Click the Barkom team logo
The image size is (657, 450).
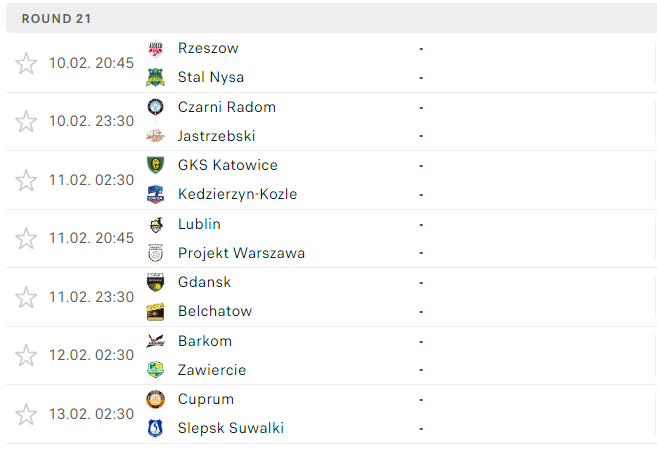[x=155, y=341]
